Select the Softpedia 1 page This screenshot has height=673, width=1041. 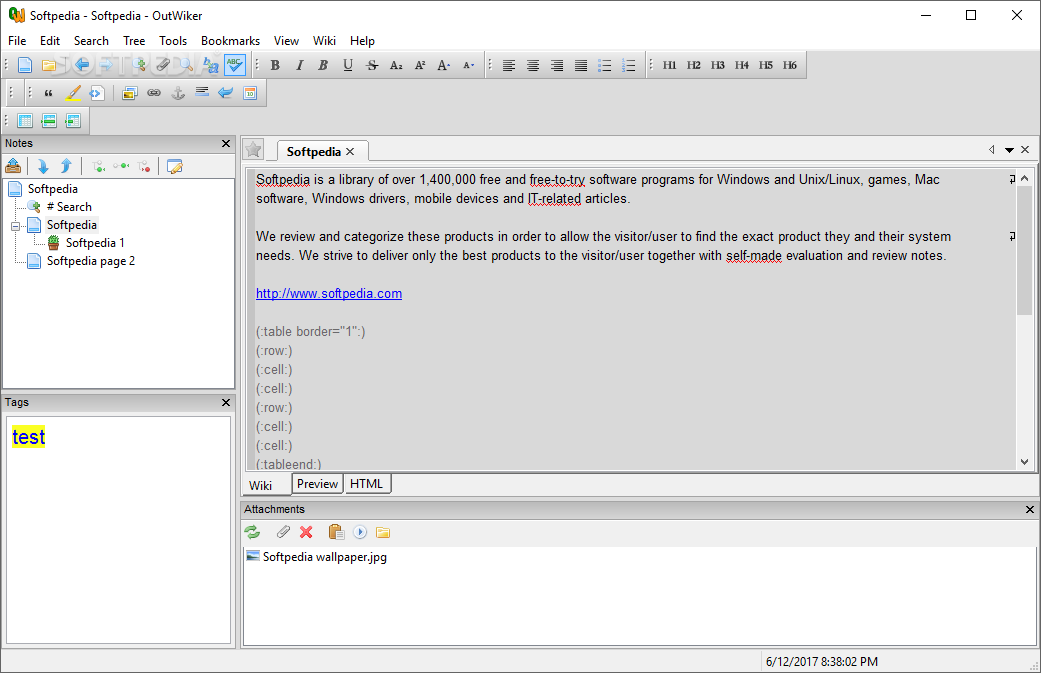coord(95,243)
